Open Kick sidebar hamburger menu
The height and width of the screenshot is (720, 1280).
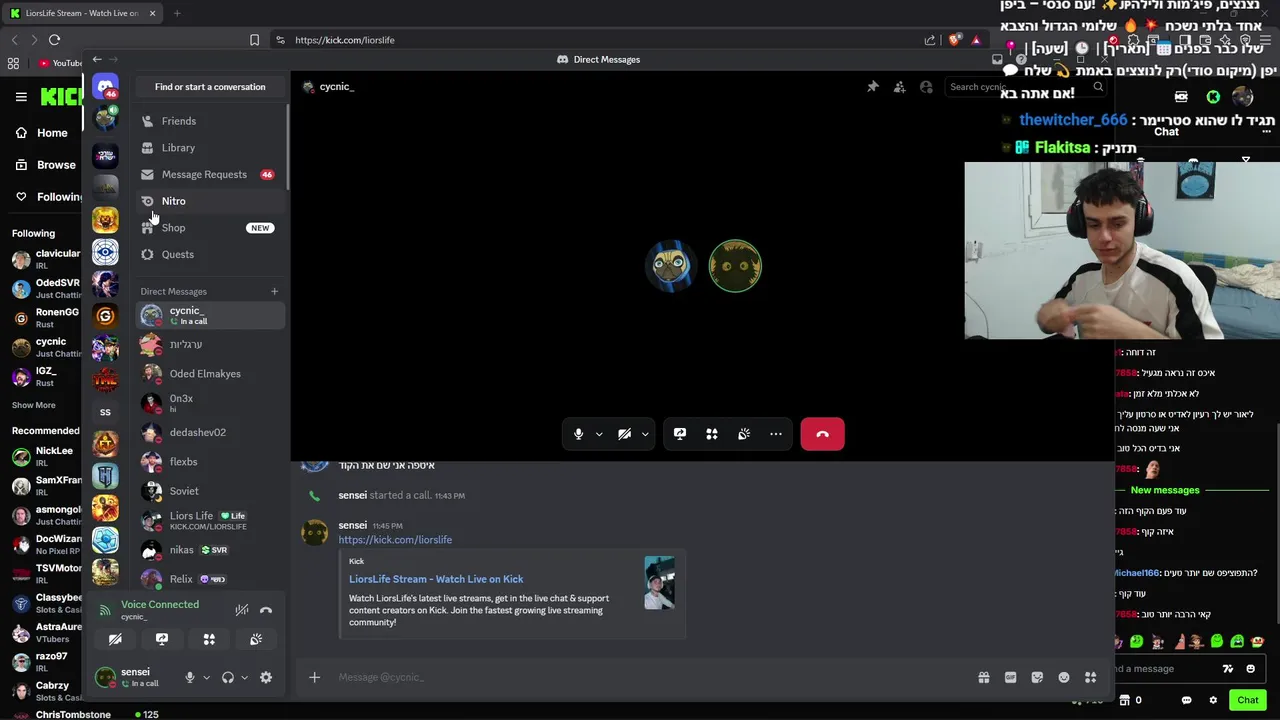[x=21, y=97]
